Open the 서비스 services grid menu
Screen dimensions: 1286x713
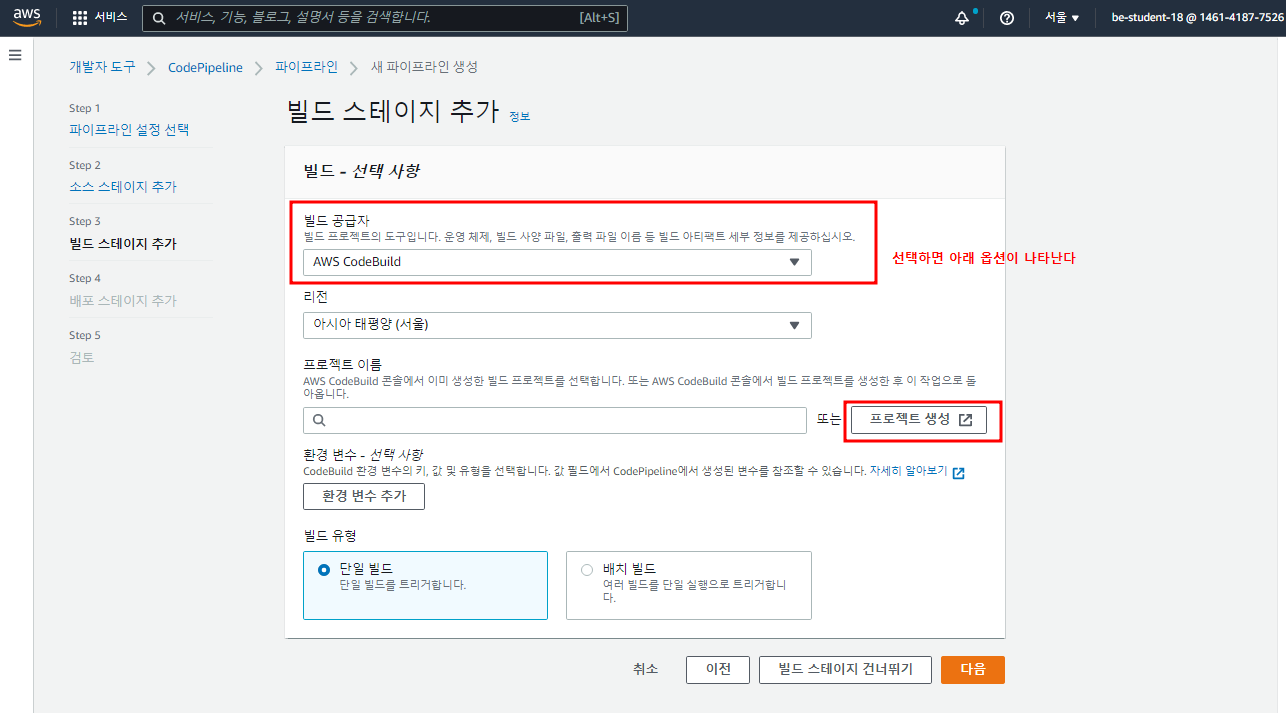pos(100,18)
